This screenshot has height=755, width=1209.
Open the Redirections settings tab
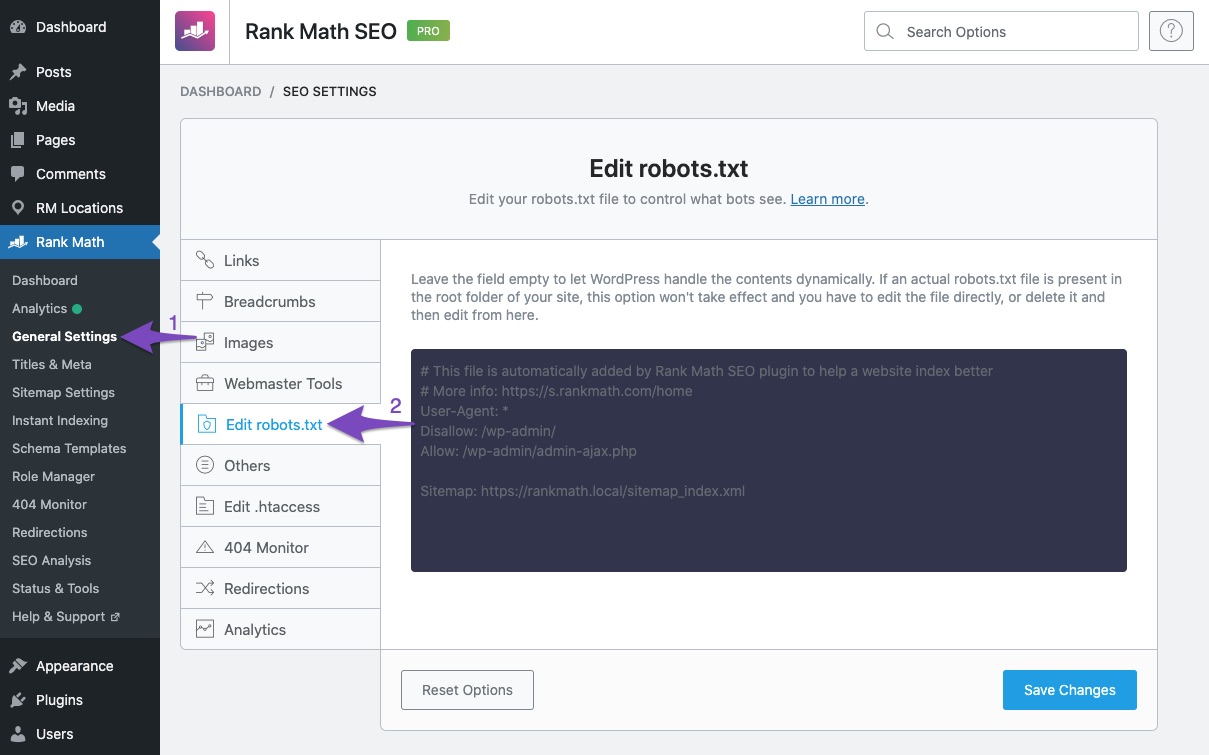[280, 588]
